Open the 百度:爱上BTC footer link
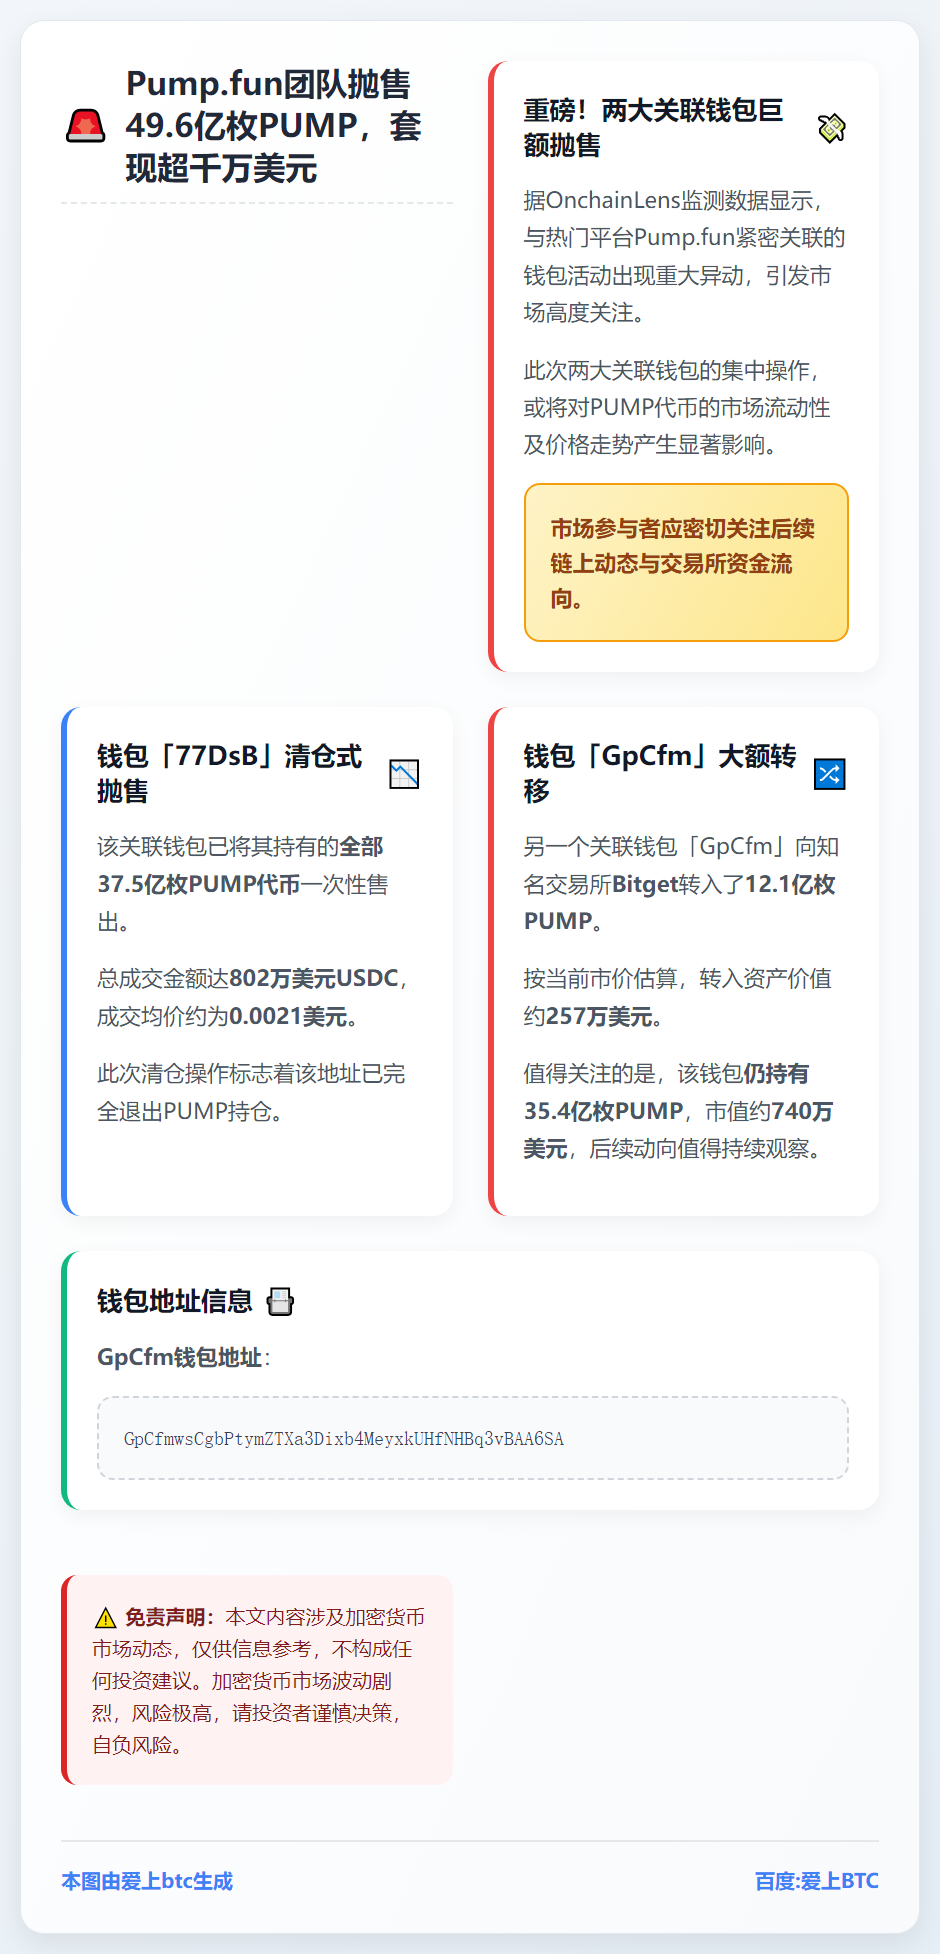940x1954 pixels. click(x=817, y=1881)
